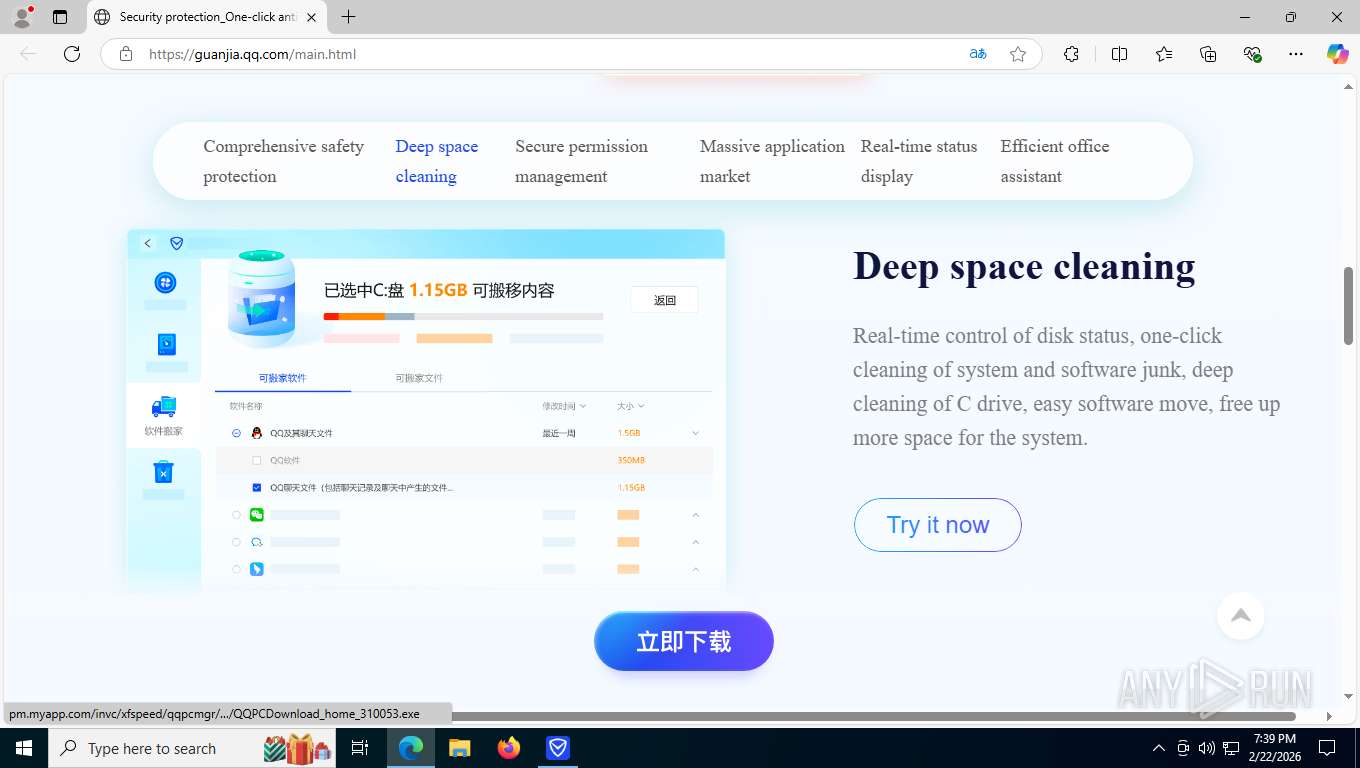Screen dimensions: 1360x768
Task: Toggle split screen view
Action: 1119,54
